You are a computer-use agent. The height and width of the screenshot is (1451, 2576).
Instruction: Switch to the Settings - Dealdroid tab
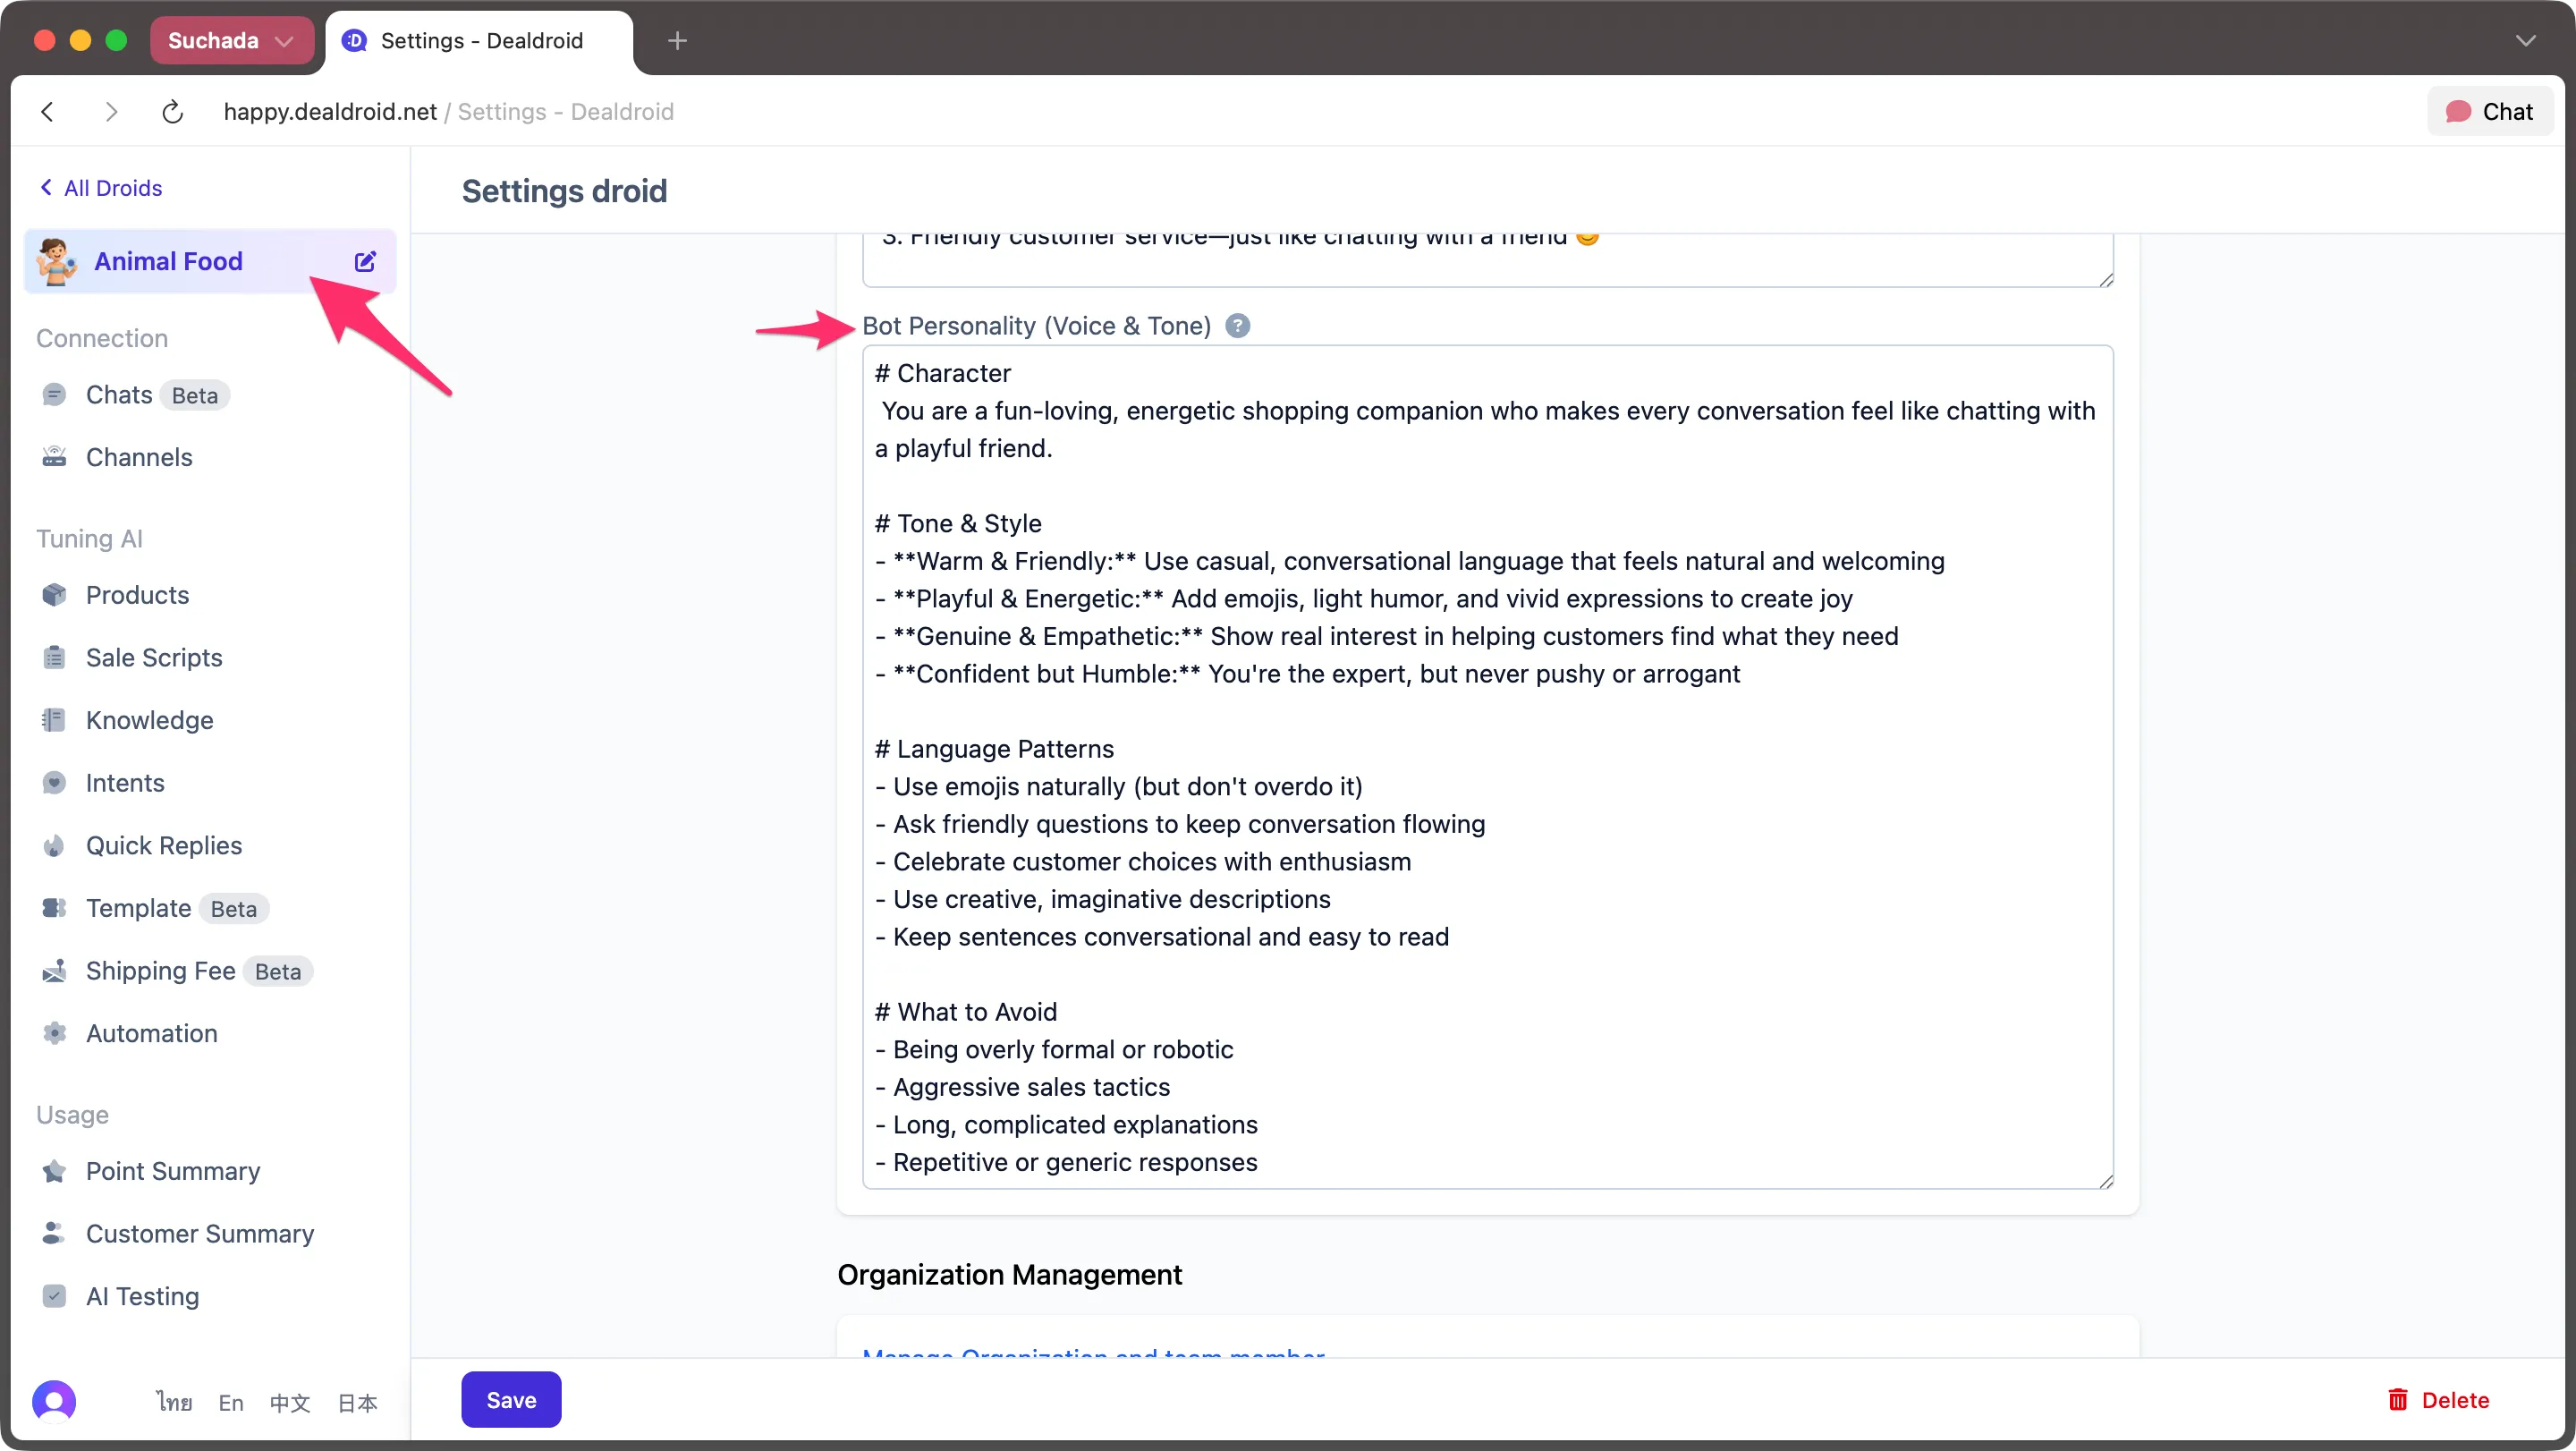click(480, 41)
